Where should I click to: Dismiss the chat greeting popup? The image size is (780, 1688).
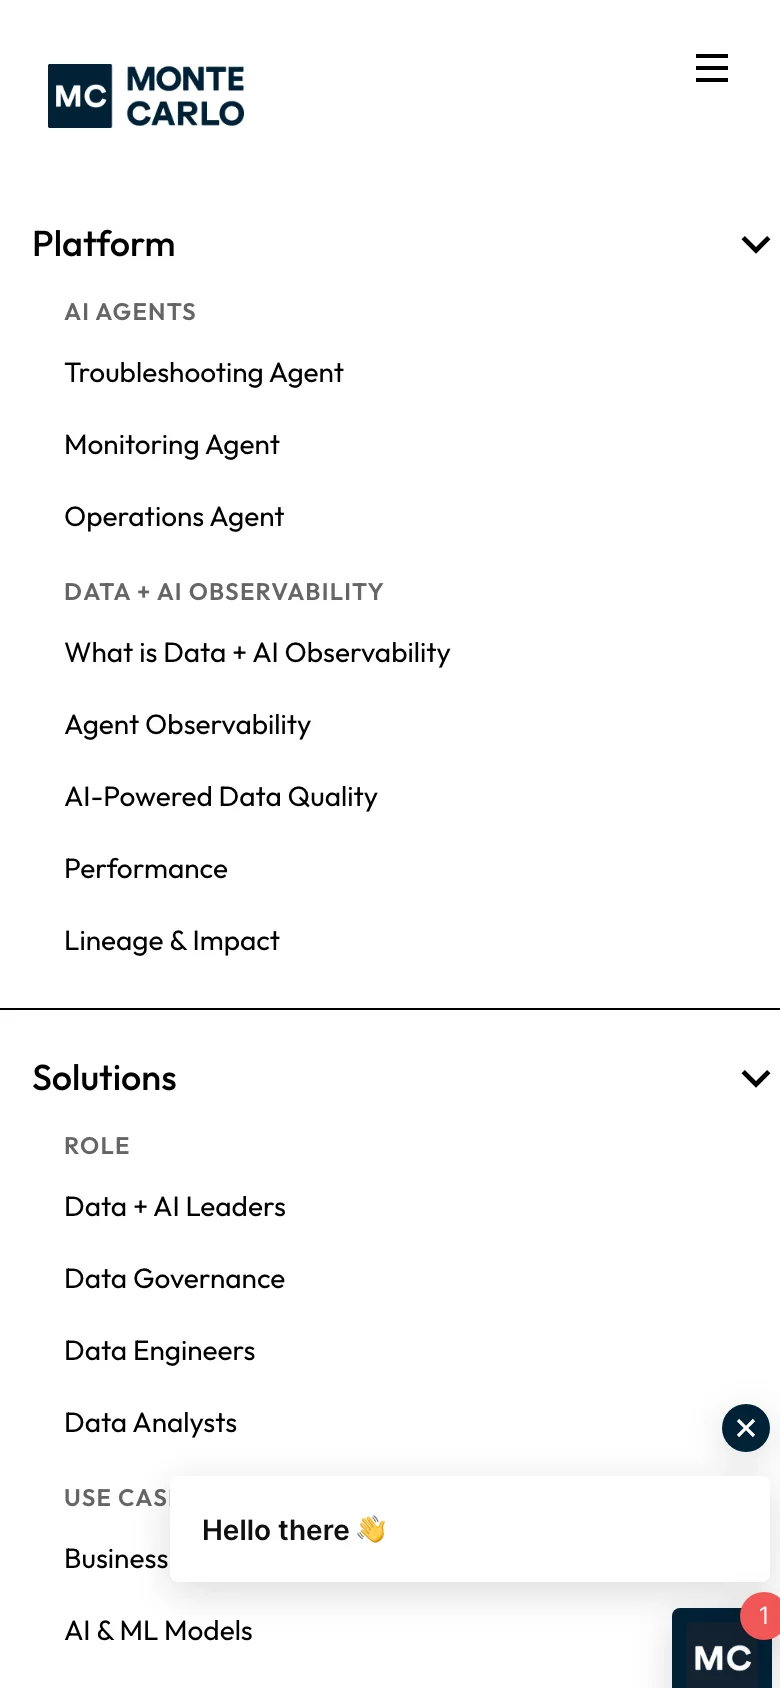[x=746, y=1428]
